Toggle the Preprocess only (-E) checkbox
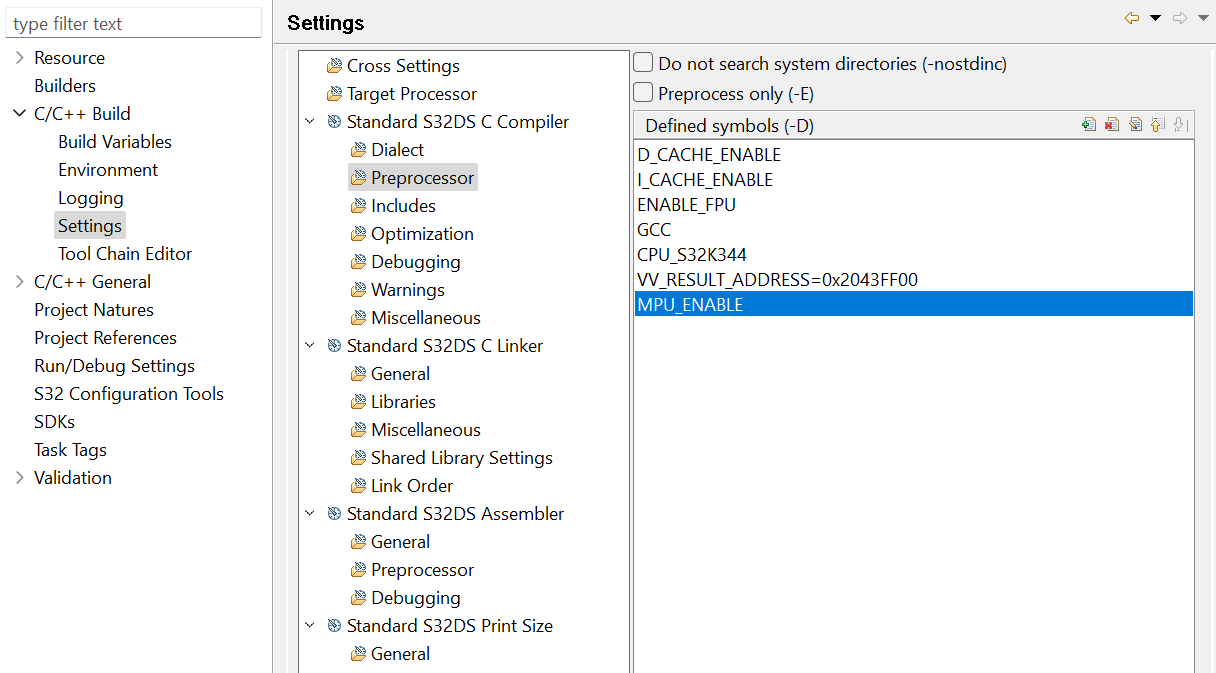1216x673 pixels. tap(644, 93)
